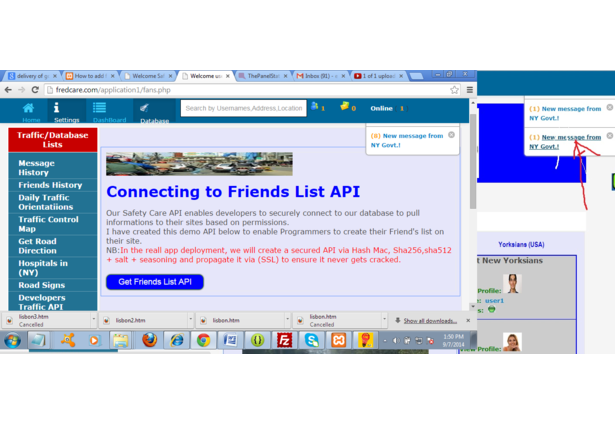Open Microsoft Word from the taskbar
This screenshot has width=615, height=424.
[230, 340]
